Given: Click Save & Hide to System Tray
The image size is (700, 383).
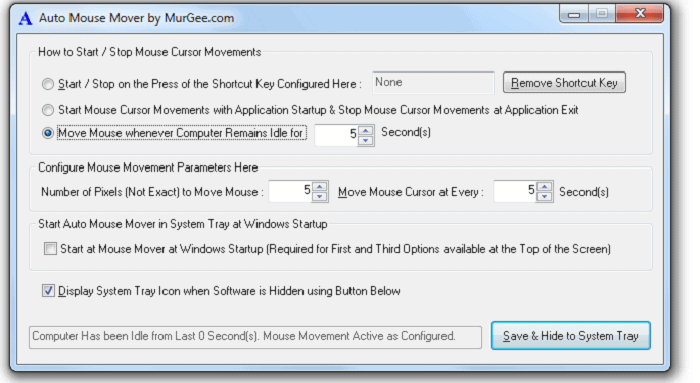Looking at the screenshot, I should coord(571,336).
